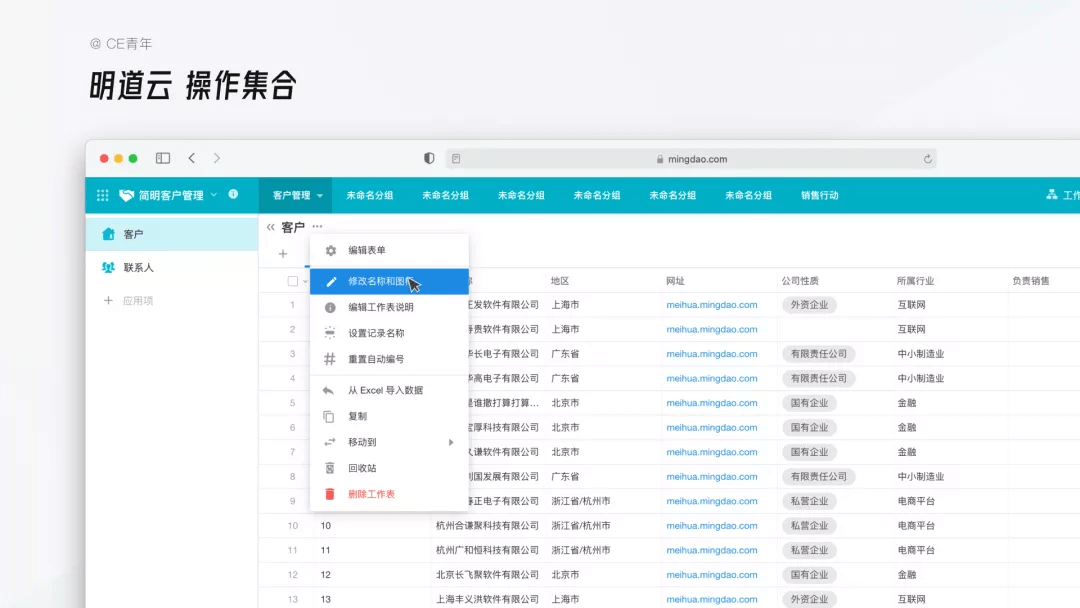Toggle the select-all rows checkbox
This screenshot has width=1080, height=608.
pos(293,281)
